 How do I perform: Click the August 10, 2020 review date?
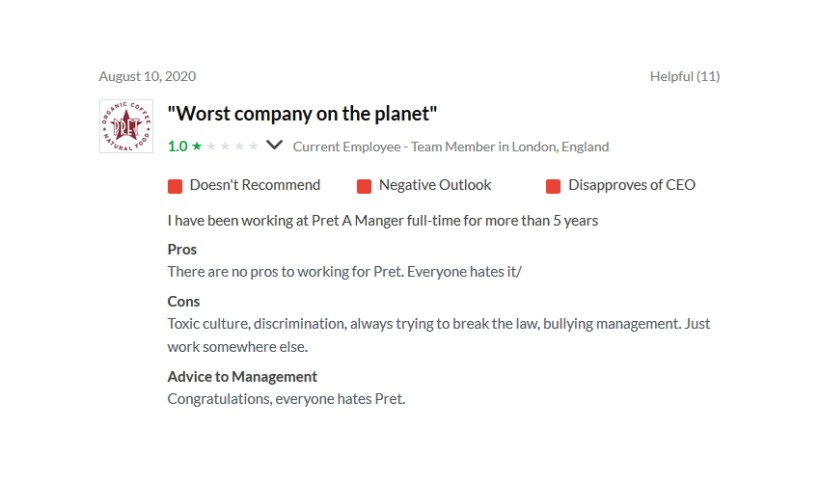click(147, 76)
